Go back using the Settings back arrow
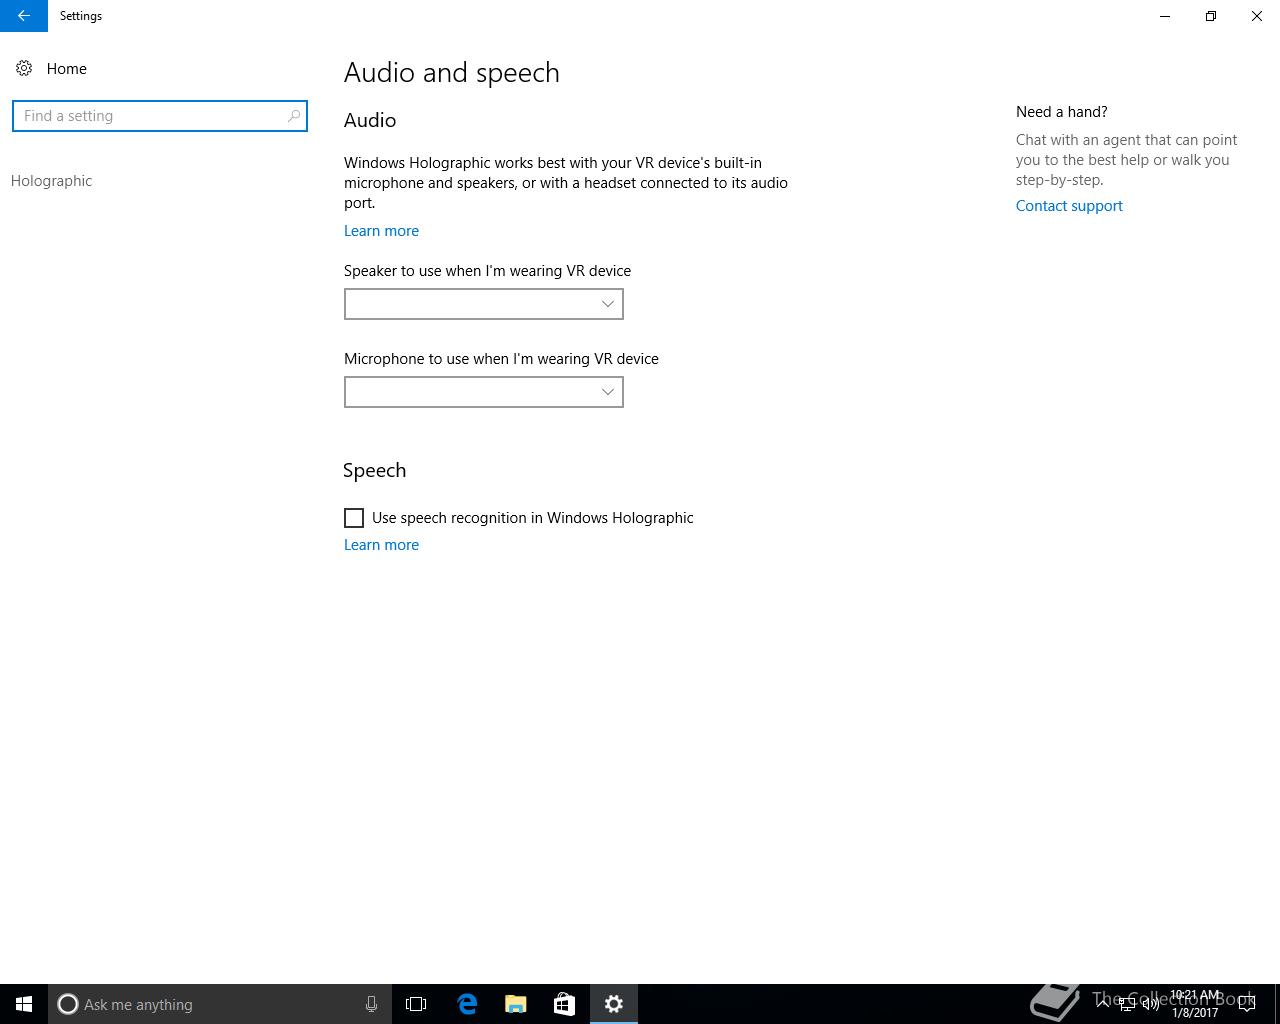The height and width of the screenshot is (1024, 1280). click(23, 16)
